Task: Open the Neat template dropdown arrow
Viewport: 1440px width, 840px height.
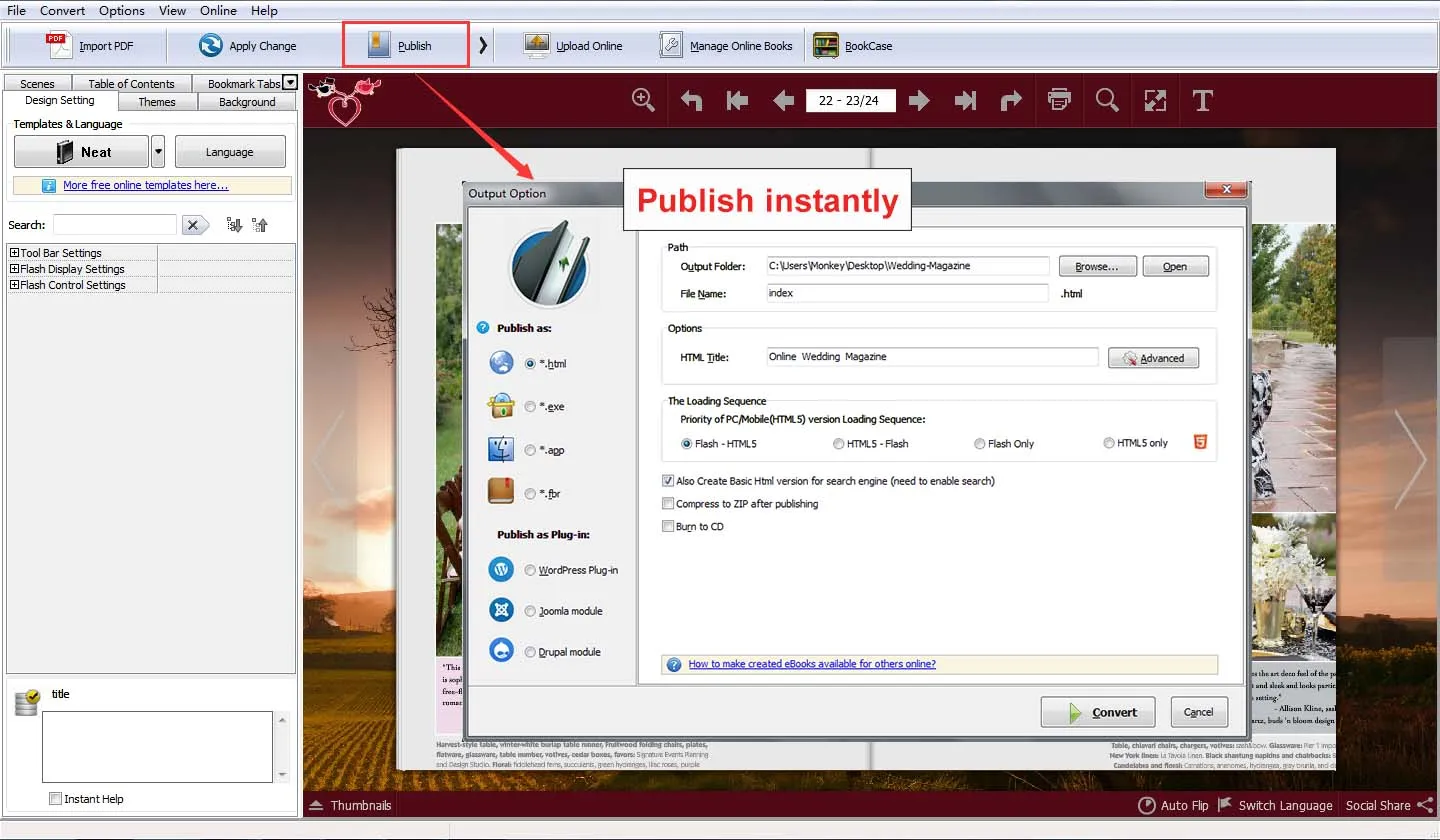Action: [x=158, y=152]
